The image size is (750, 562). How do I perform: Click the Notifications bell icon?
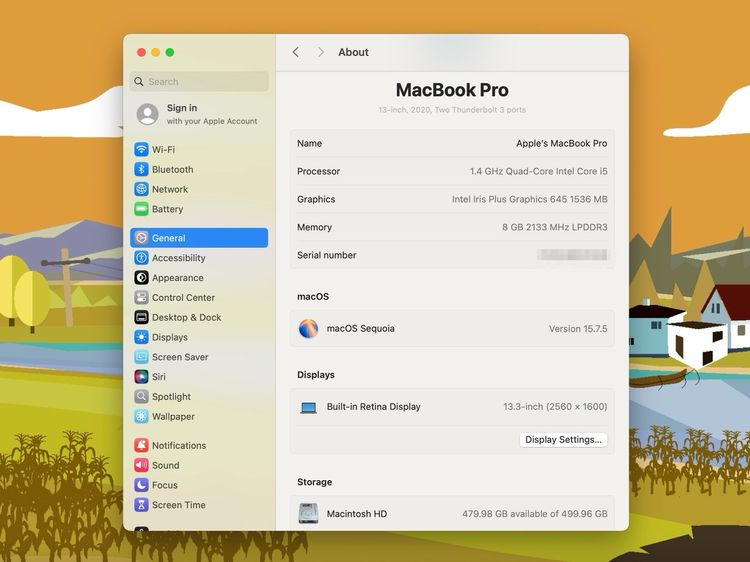(141, 445)
